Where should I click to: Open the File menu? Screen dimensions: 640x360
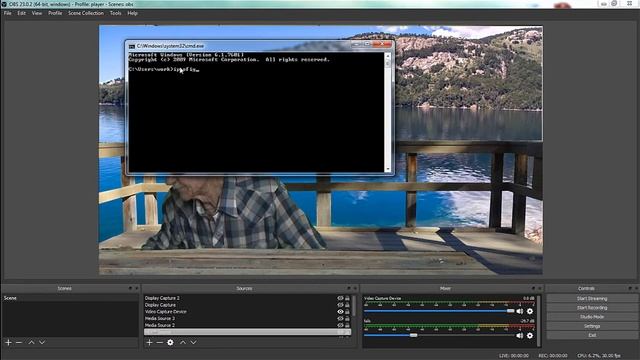click(x=7, y=13)
